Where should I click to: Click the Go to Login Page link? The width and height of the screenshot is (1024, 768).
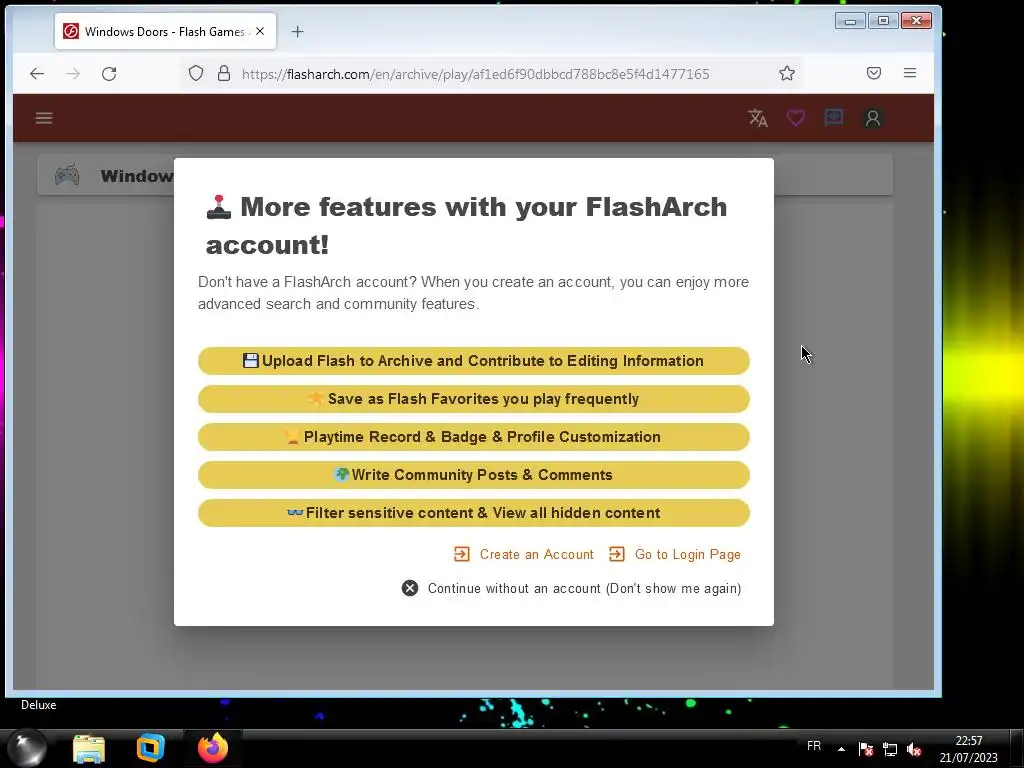tap(675, 554)
